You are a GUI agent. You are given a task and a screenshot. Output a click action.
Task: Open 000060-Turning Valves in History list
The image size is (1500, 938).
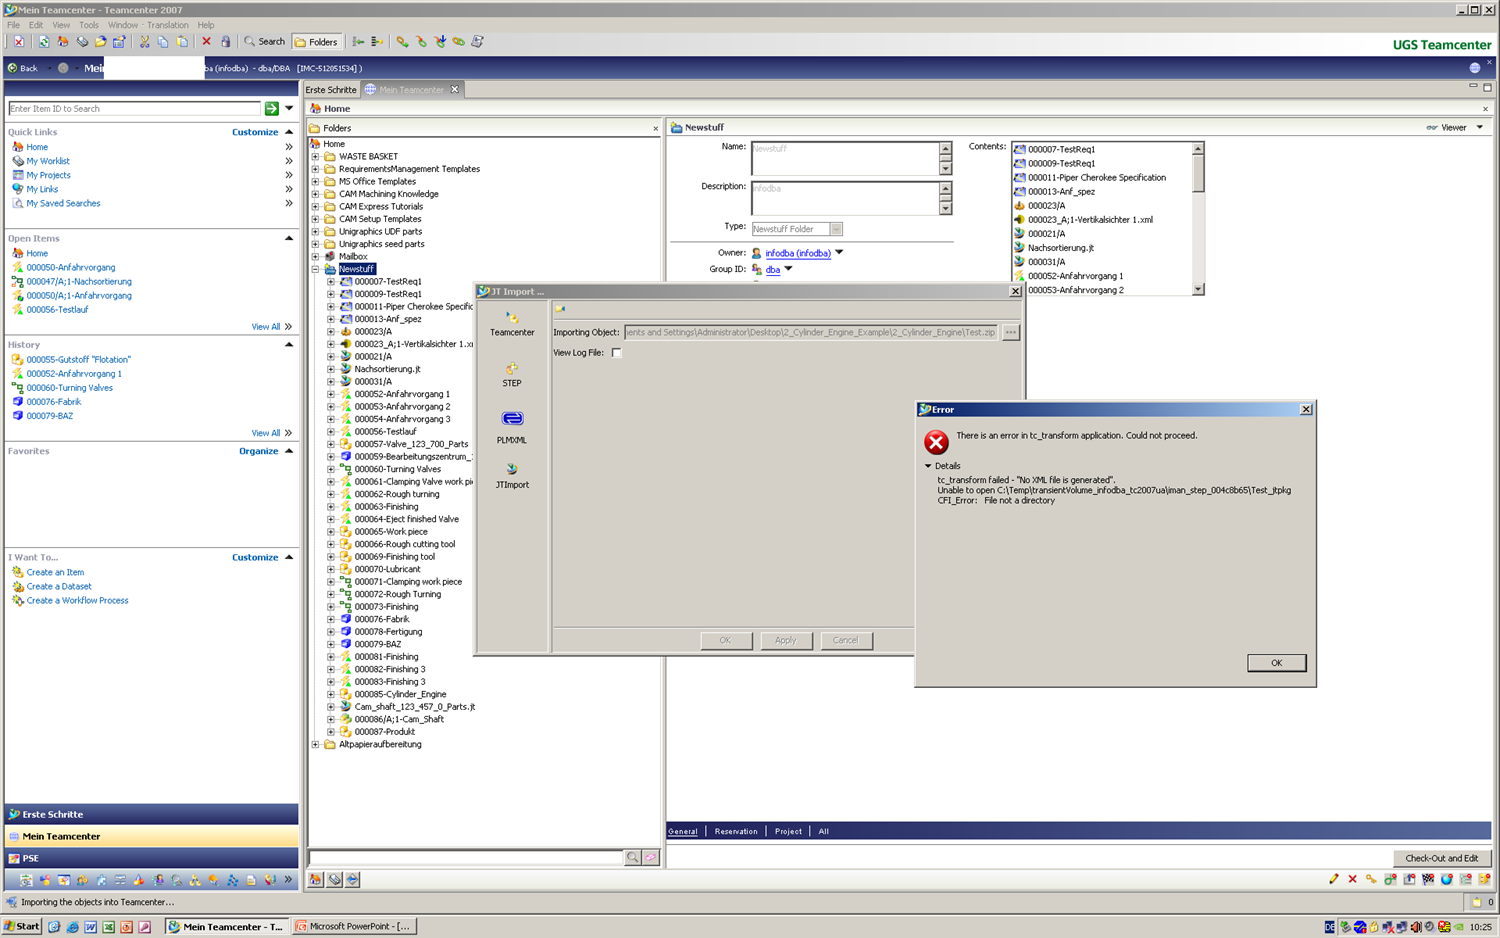[69, 388]
